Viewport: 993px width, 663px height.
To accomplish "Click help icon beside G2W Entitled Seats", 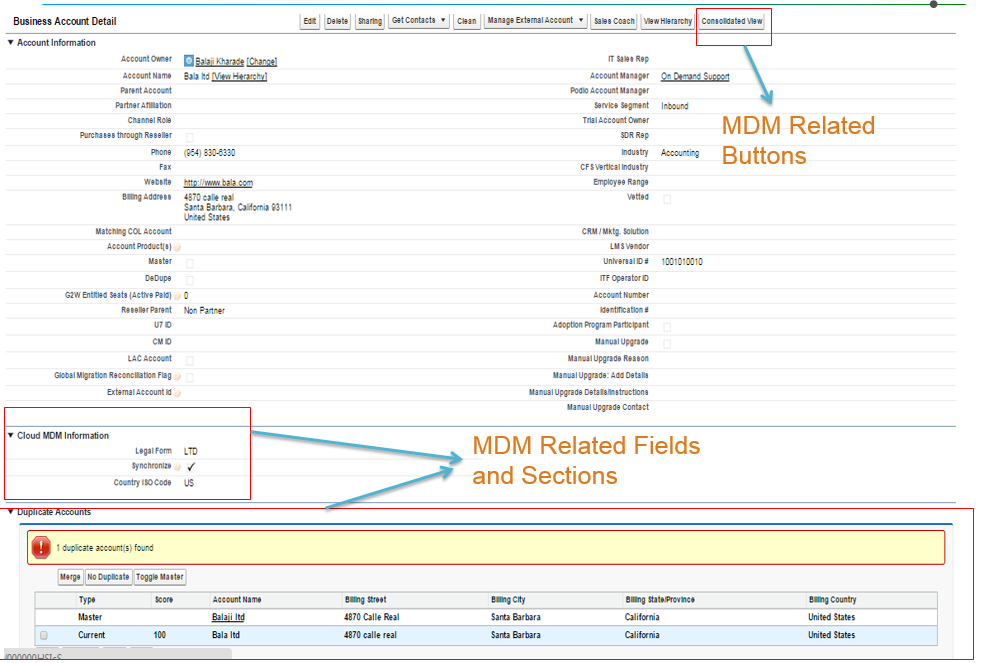I will pos(177,296).
